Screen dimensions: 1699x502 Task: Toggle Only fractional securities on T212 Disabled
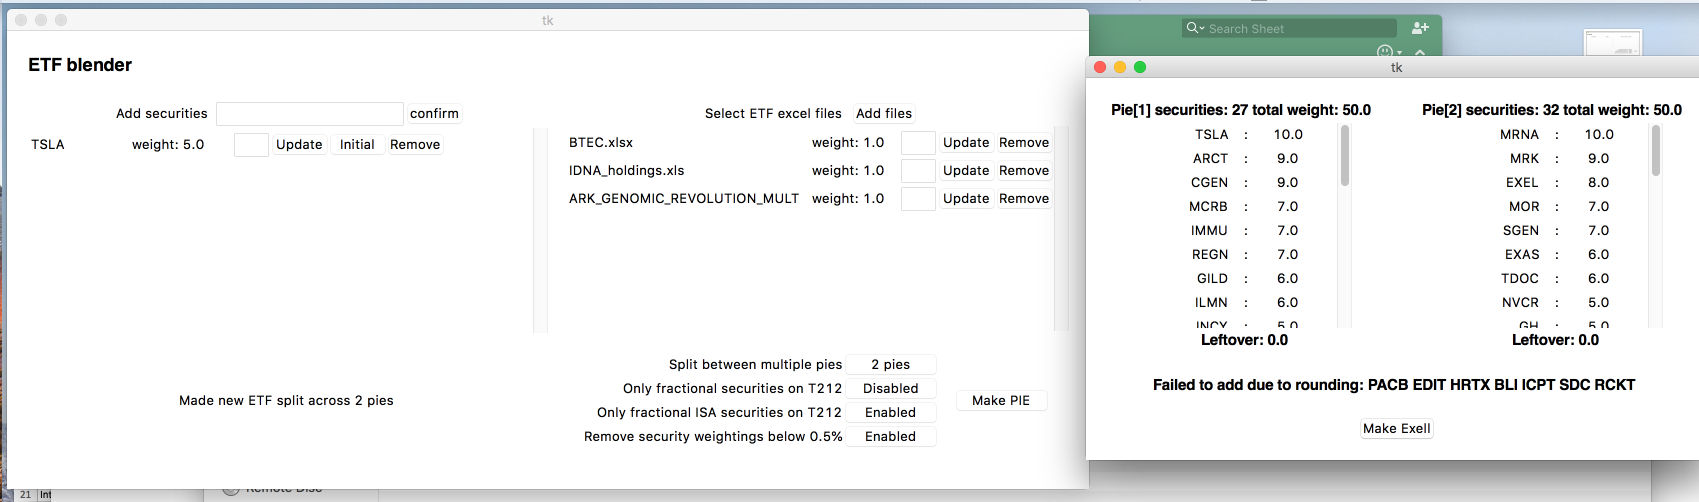coord(891,388)
